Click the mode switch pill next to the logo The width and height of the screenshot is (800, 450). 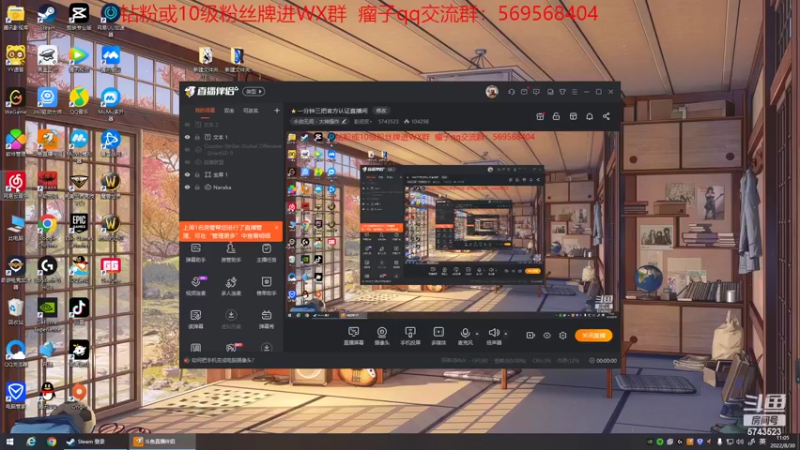click(254, 92)
